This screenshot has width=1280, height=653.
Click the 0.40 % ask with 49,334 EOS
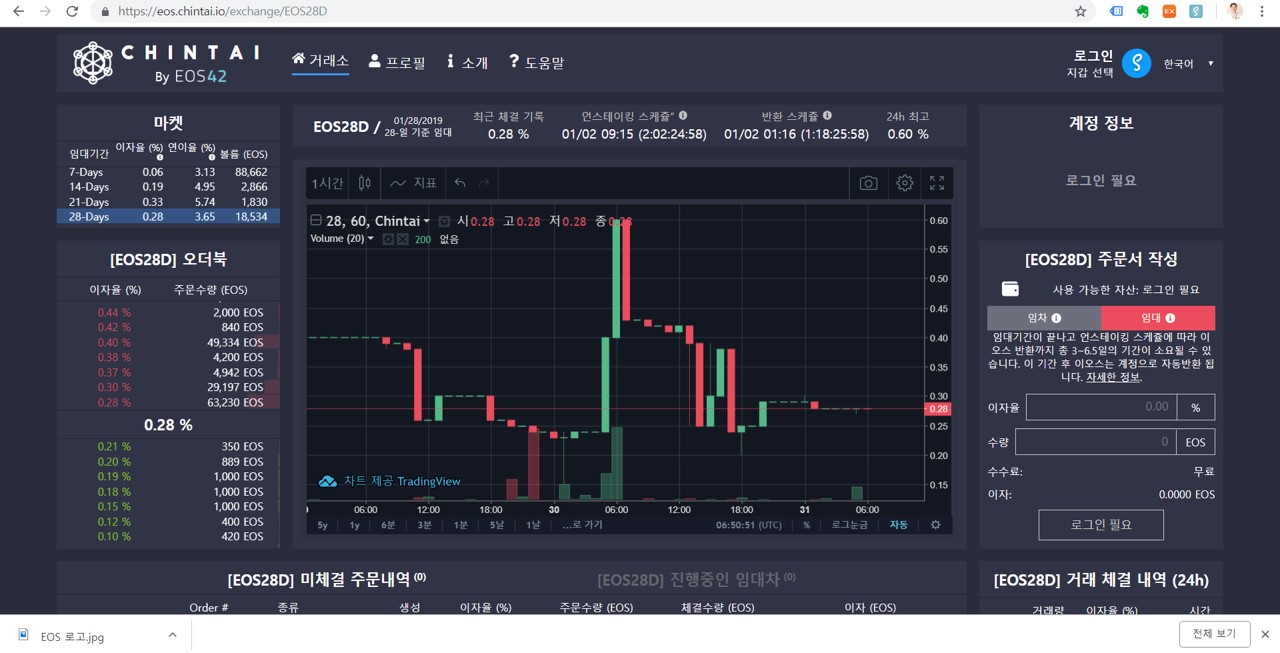(168, 342)
